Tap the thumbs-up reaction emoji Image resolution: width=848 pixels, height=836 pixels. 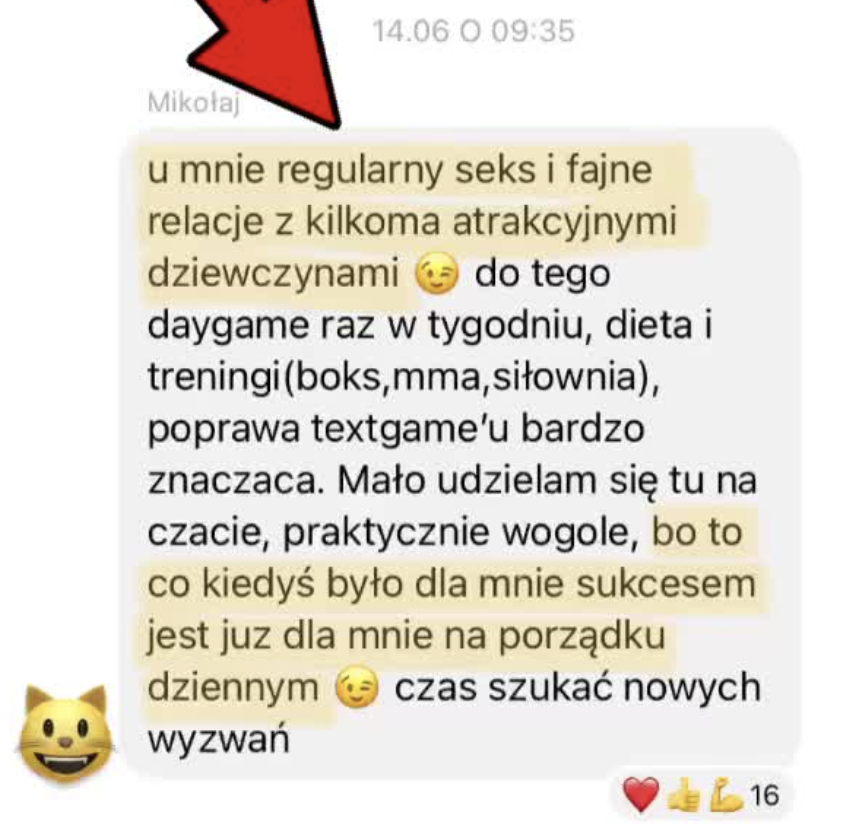[684, 795]
